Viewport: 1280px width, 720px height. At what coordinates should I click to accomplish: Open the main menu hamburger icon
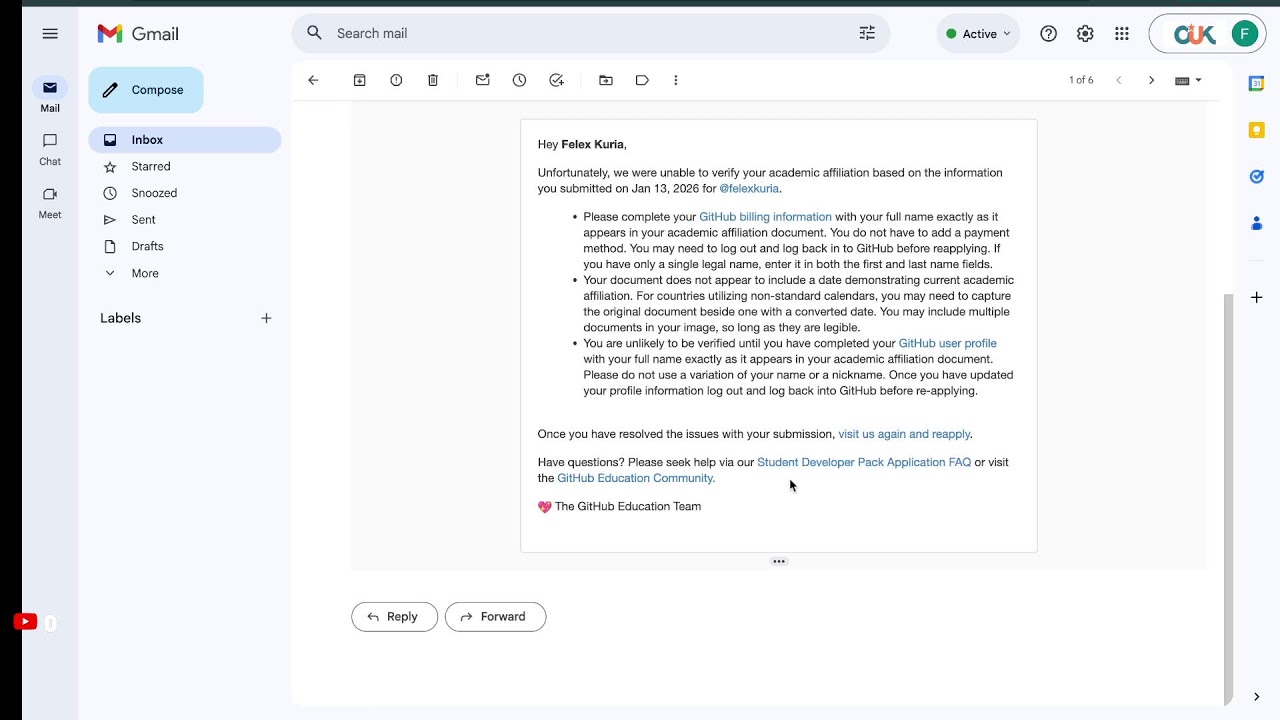(x=50, y=34)
